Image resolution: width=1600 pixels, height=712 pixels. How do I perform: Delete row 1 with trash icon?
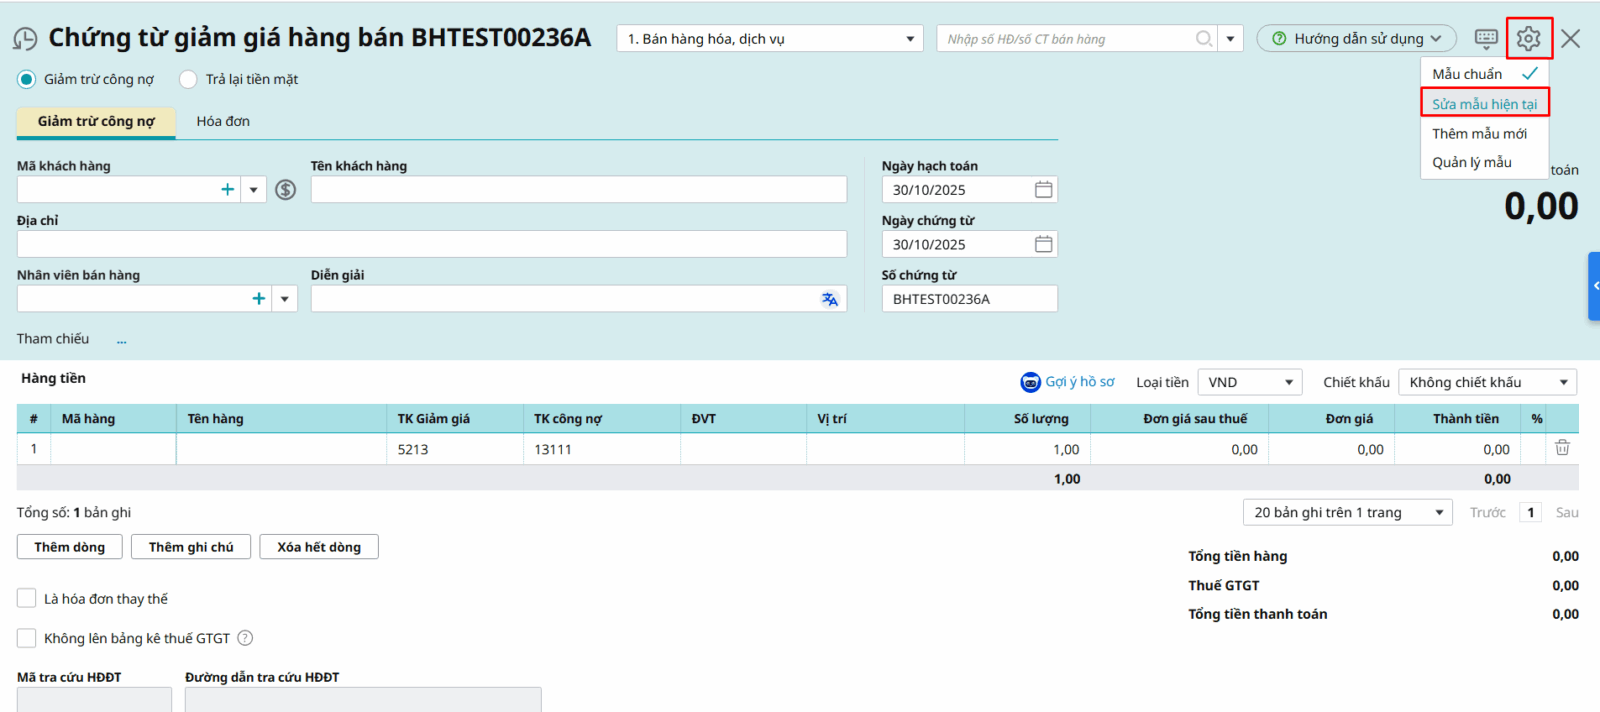coord(1562,448)
